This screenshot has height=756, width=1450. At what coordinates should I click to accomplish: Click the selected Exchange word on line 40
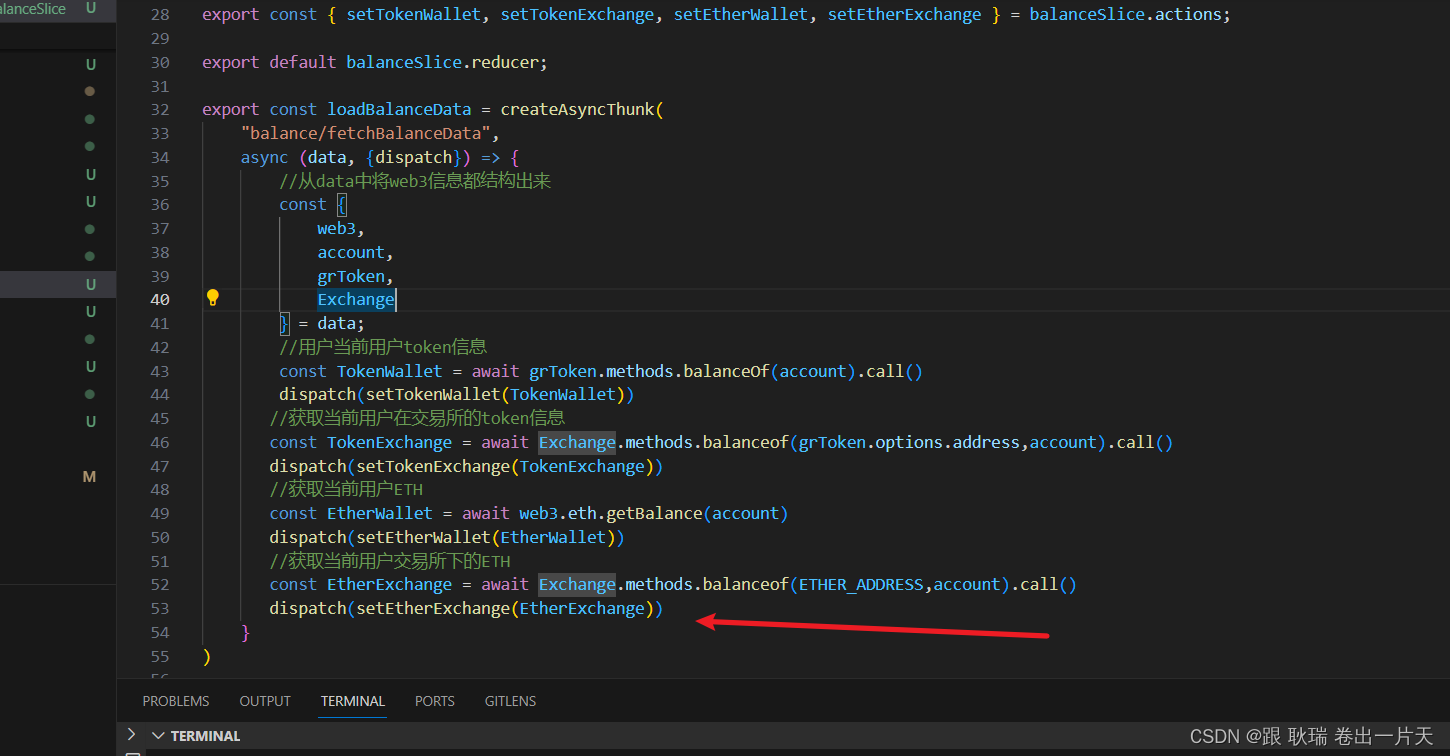coord(356,299)
